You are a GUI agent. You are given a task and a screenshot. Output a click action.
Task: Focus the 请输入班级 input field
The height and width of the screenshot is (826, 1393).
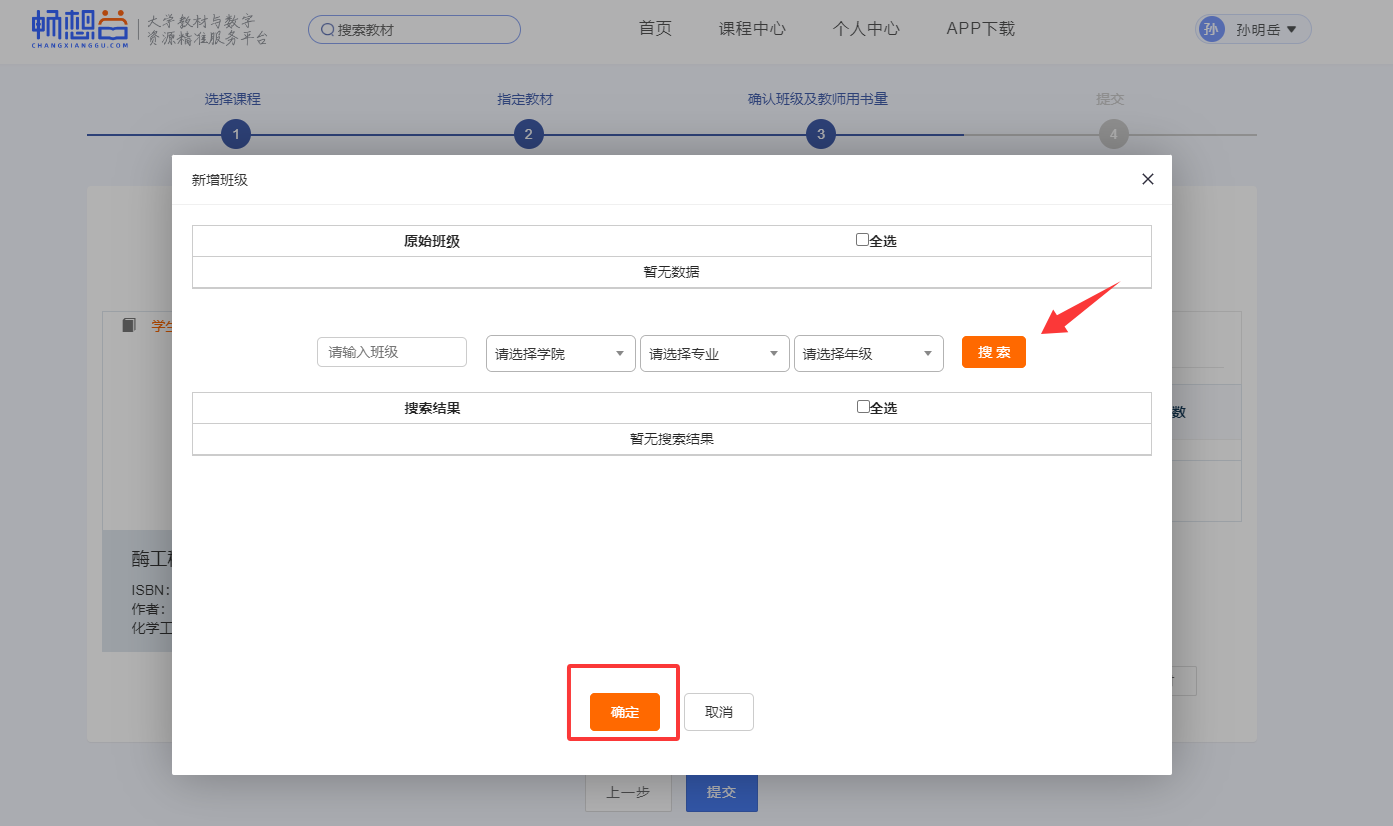(392, 352)
